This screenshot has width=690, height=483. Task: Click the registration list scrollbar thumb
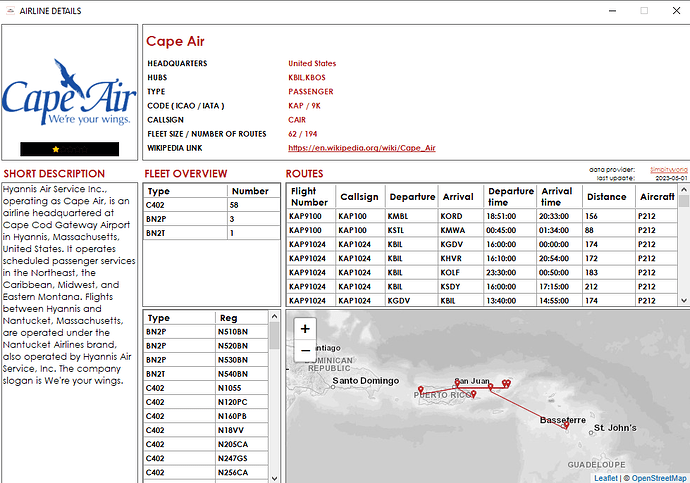[274, 336]
